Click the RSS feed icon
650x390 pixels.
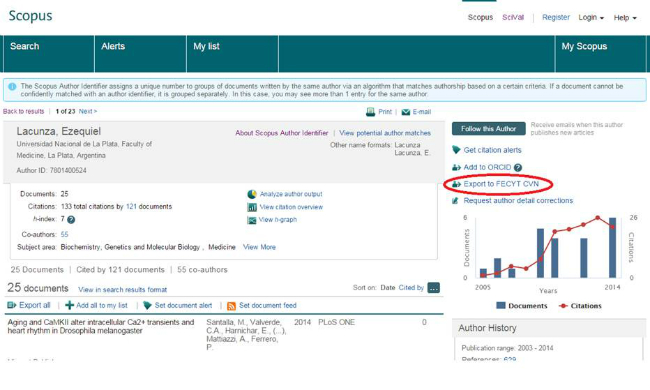click(231, 306)
